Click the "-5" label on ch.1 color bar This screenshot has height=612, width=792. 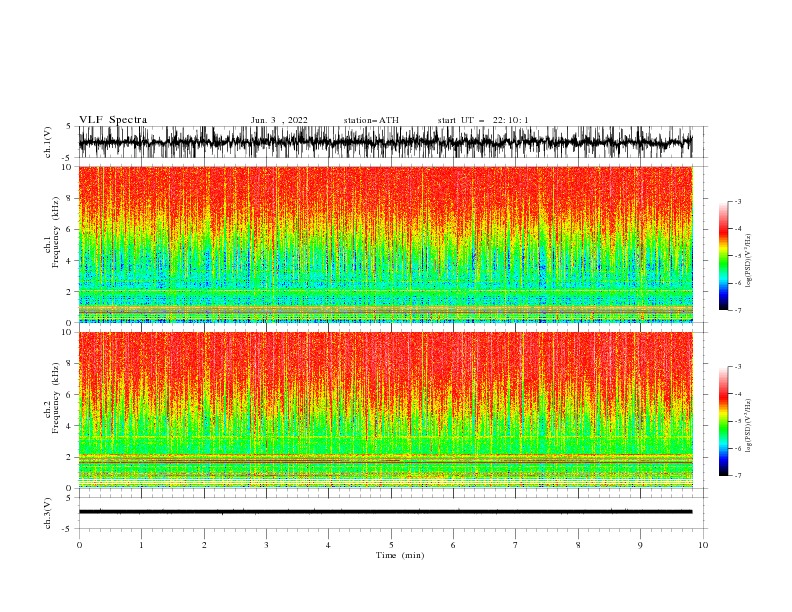[738, 256]
